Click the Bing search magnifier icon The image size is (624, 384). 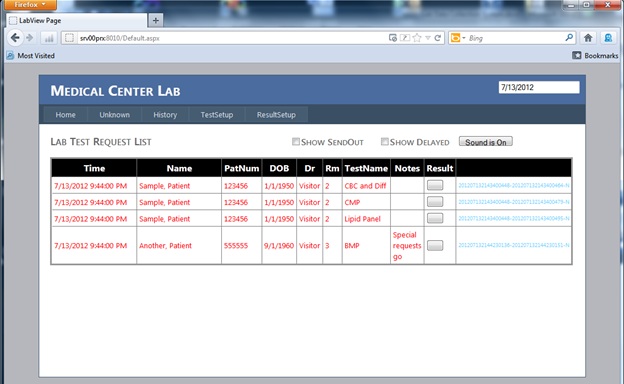569,37
